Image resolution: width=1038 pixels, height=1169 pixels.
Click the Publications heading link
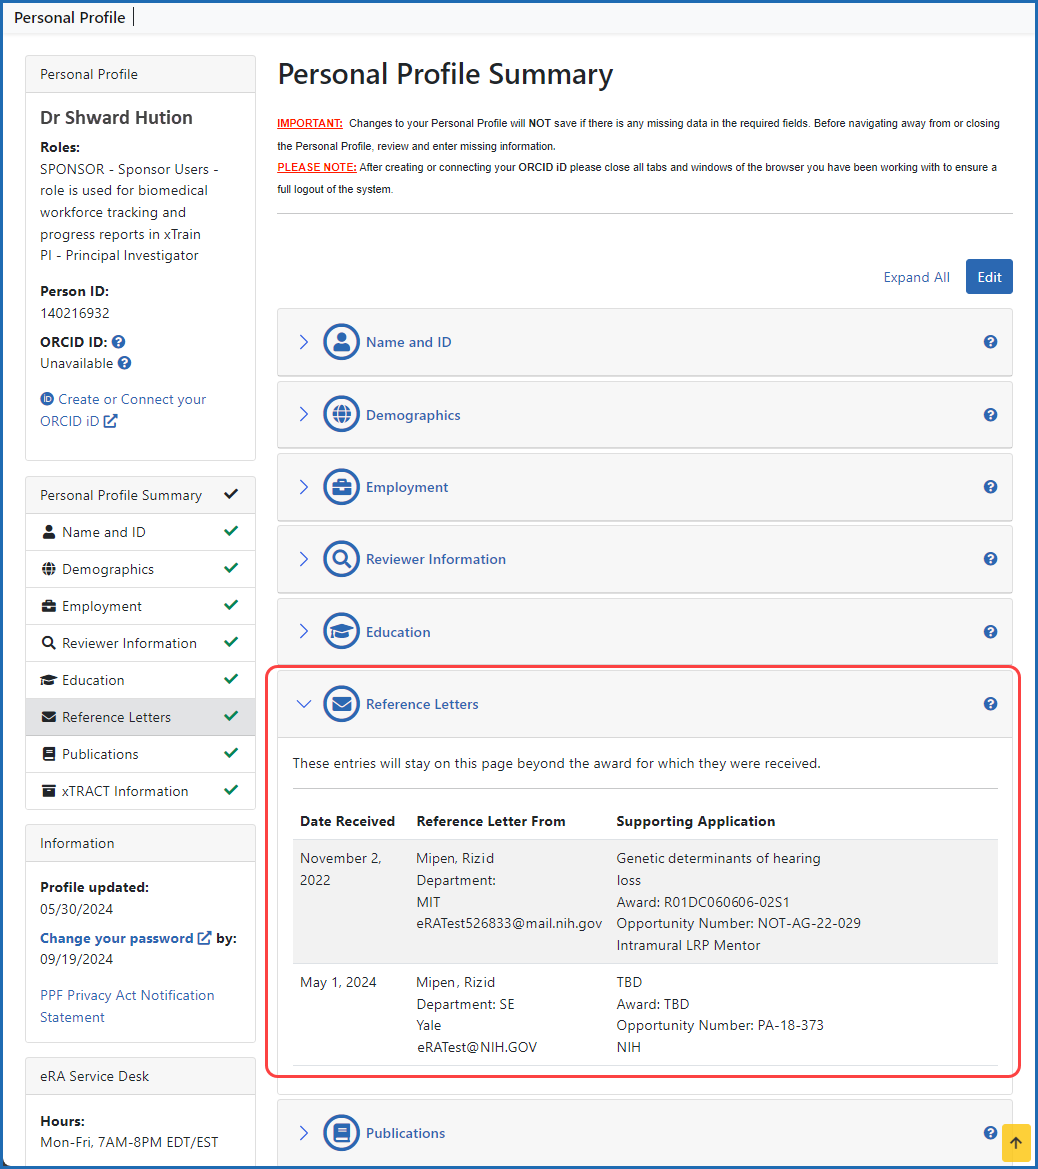pyautogui.click(x=406, y=1132)
